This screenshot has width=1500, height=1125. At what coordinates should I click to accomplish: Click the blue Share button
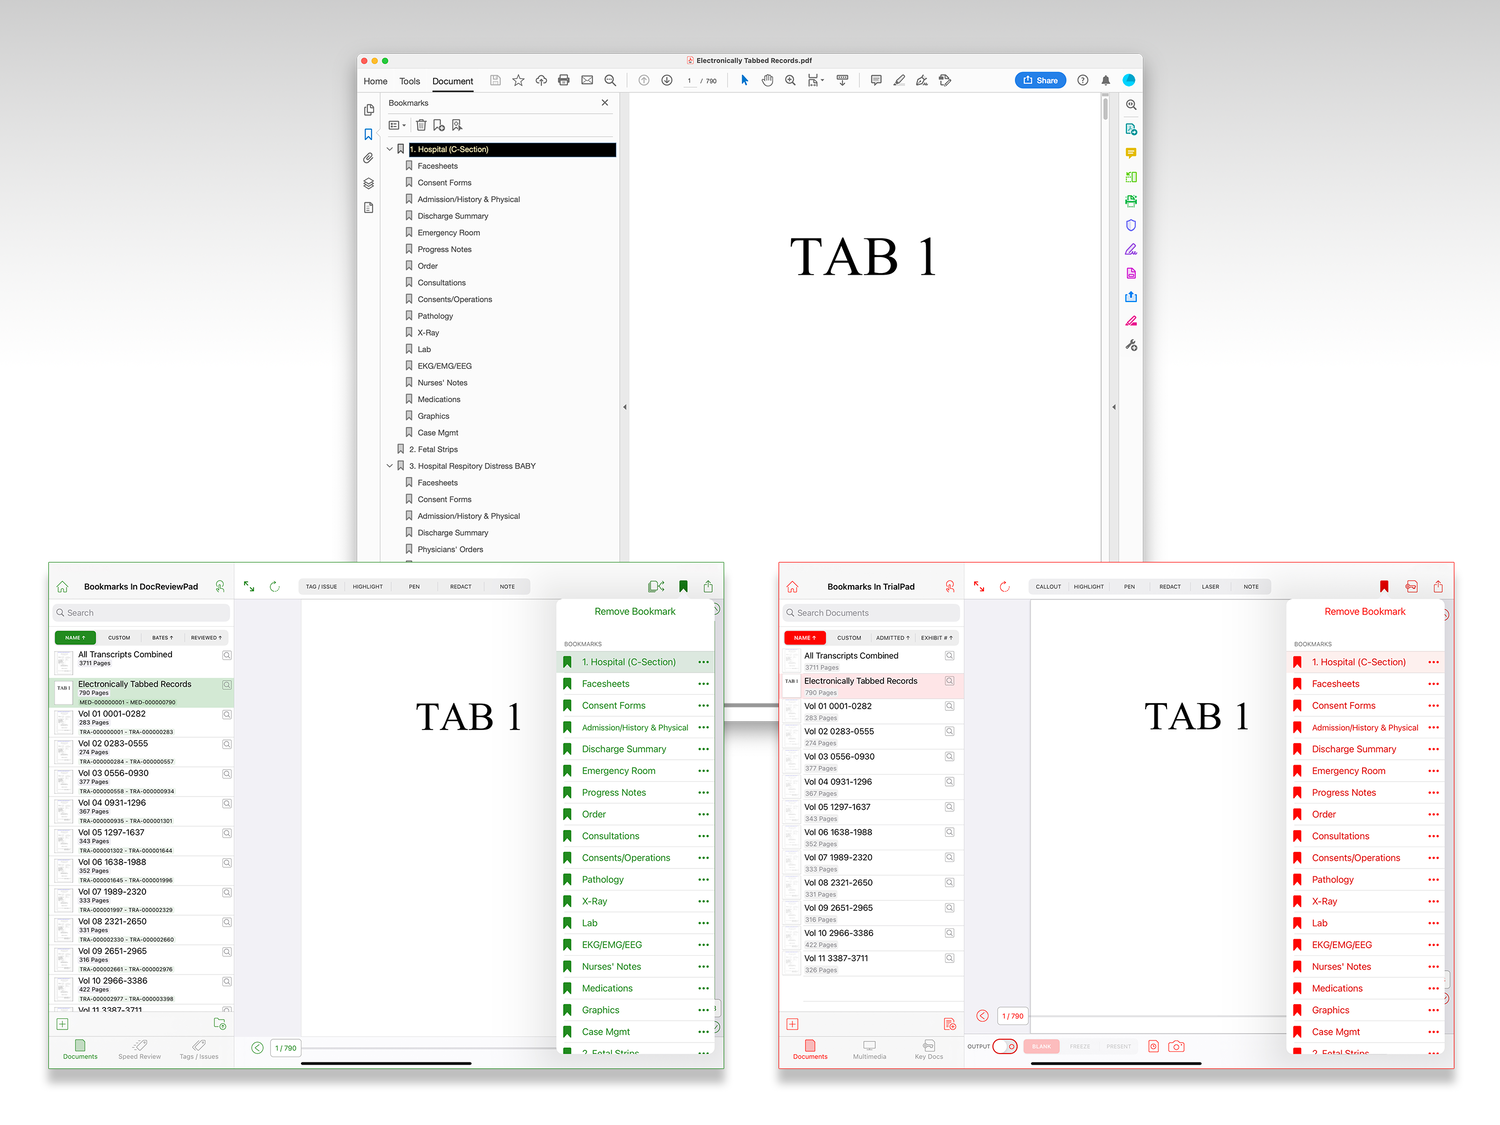(1040, 80)
